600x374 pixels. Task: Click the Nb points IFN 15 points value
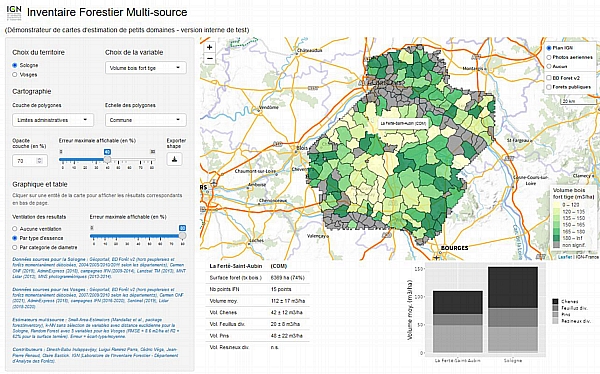pyautogui.click(x=281, y=289)
